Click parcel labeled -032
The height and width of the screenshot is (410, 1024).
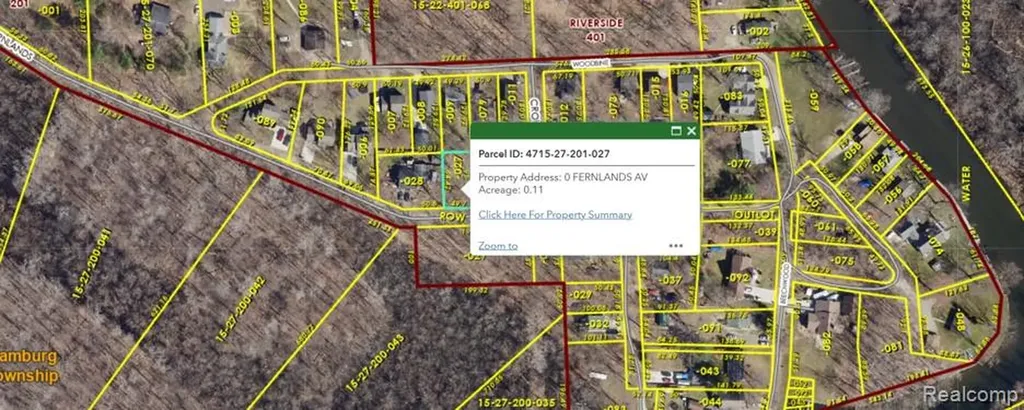tap(598, 323)
